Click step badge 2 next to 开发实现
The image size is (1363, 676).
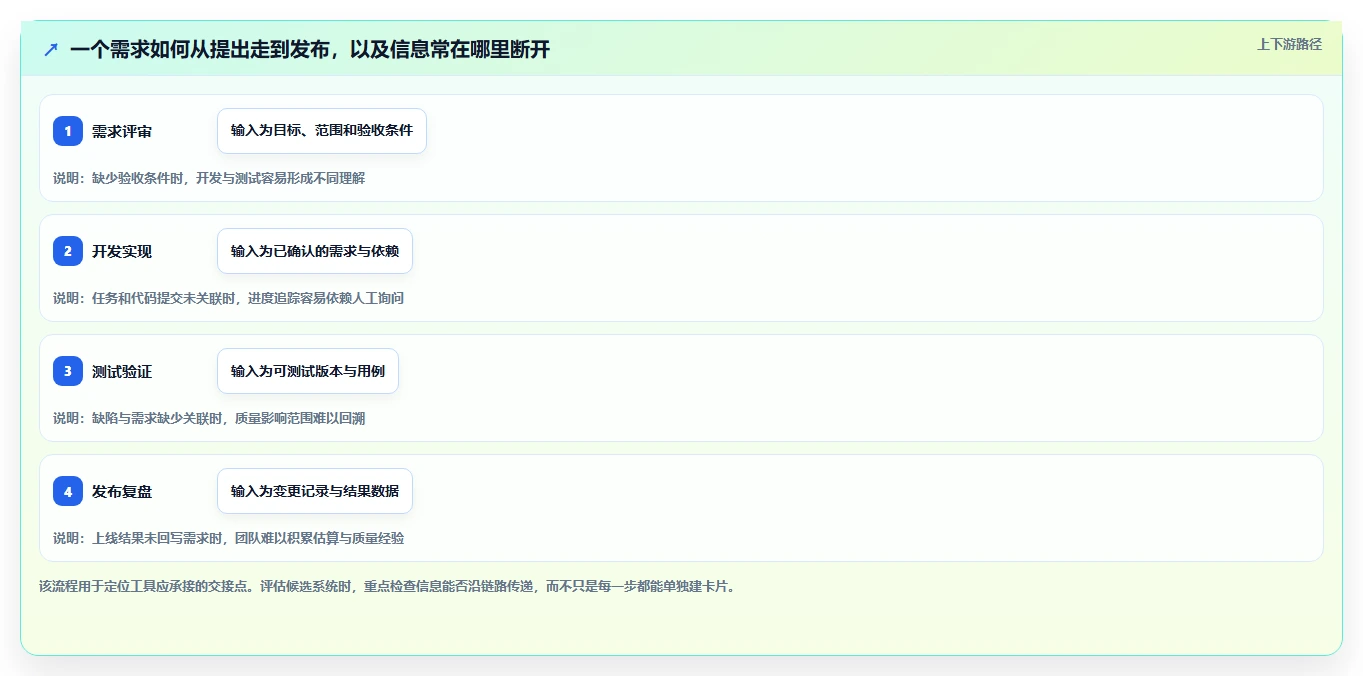tap(68, 251)
